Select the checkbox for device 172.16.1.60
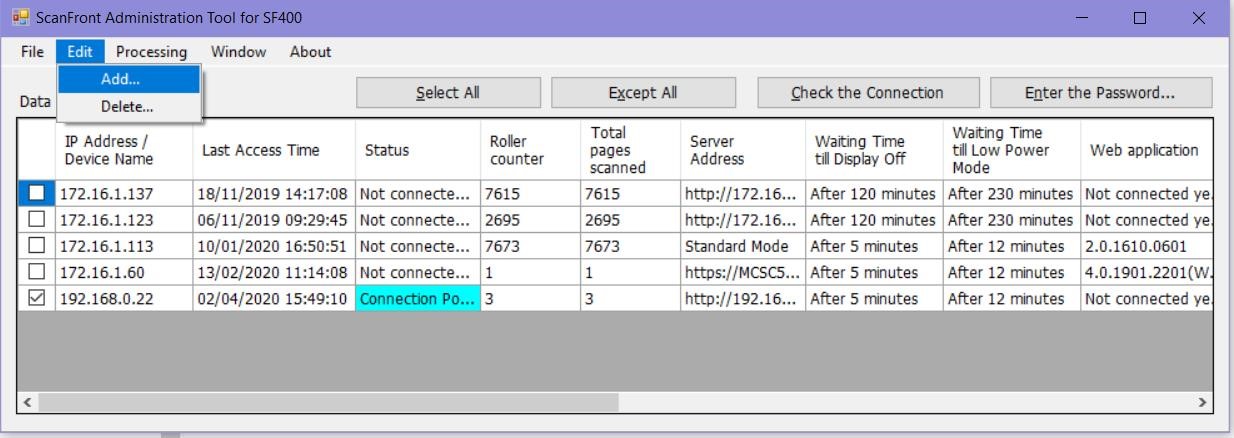Viewport: 1234px width, 438px height. click(x=37, y=272)
